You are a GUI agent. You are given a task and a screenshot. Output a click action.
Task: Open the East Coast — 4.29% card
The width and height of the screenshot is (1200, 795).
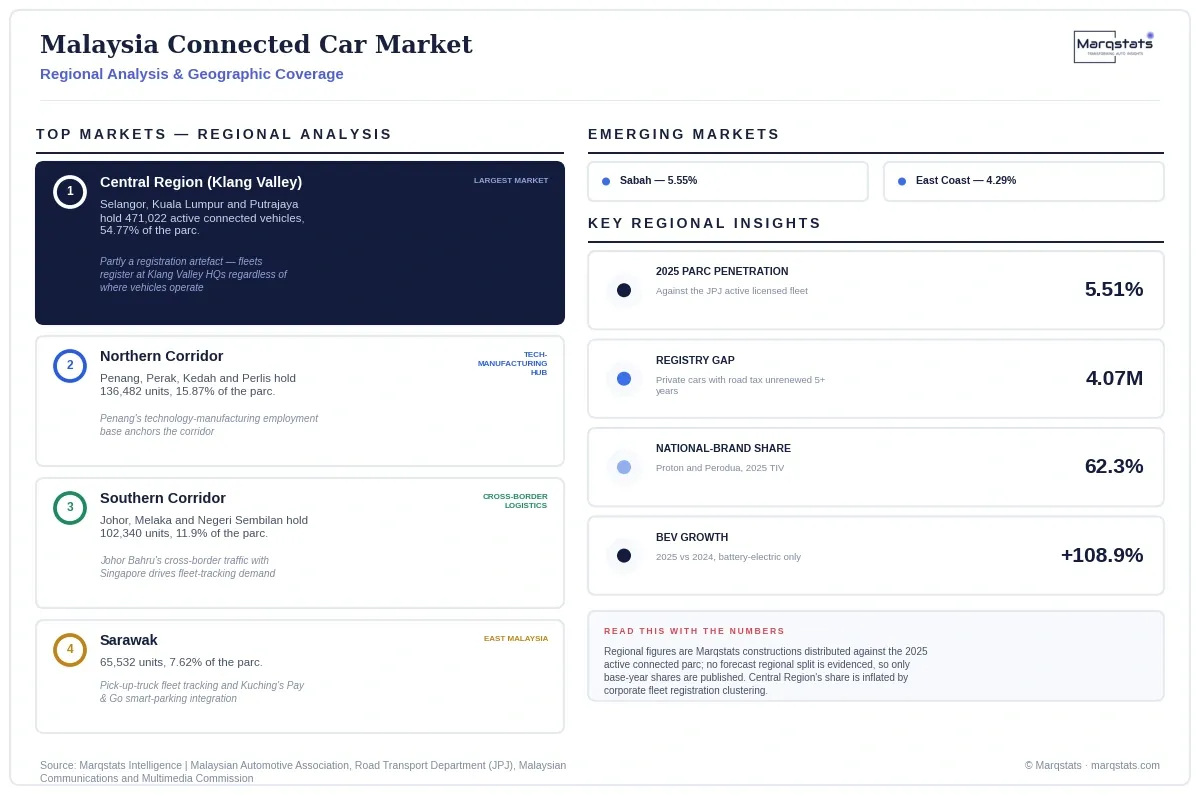point(1024,181)
